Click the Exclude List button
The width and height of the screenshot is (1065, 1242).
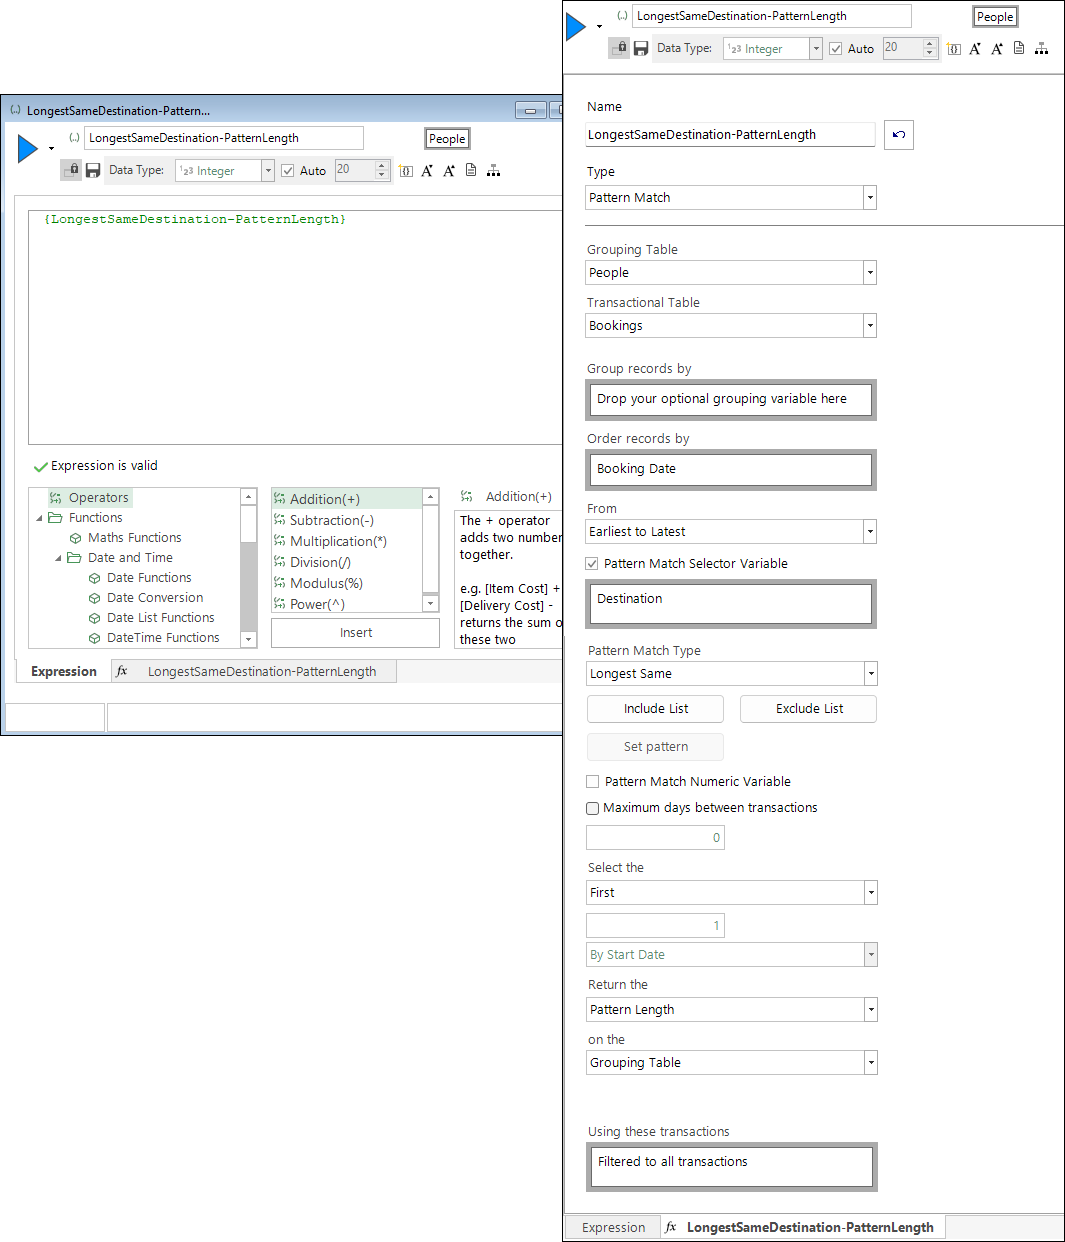coord(809,709)
